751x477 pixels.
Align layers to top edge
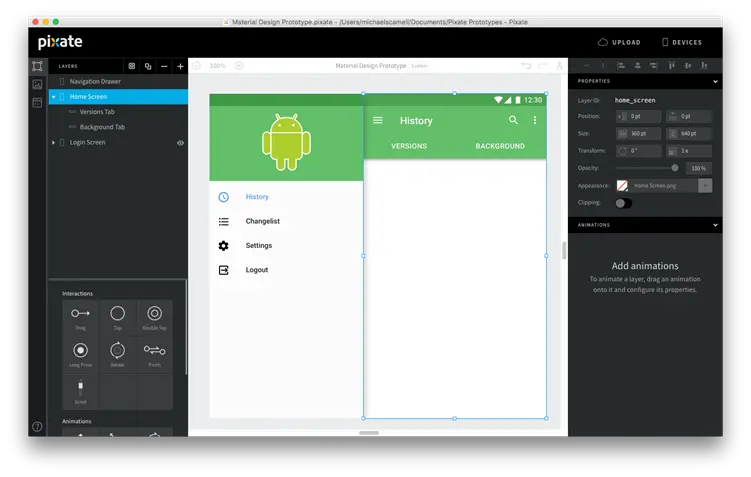pyautogui.click(x=672, y=66)
